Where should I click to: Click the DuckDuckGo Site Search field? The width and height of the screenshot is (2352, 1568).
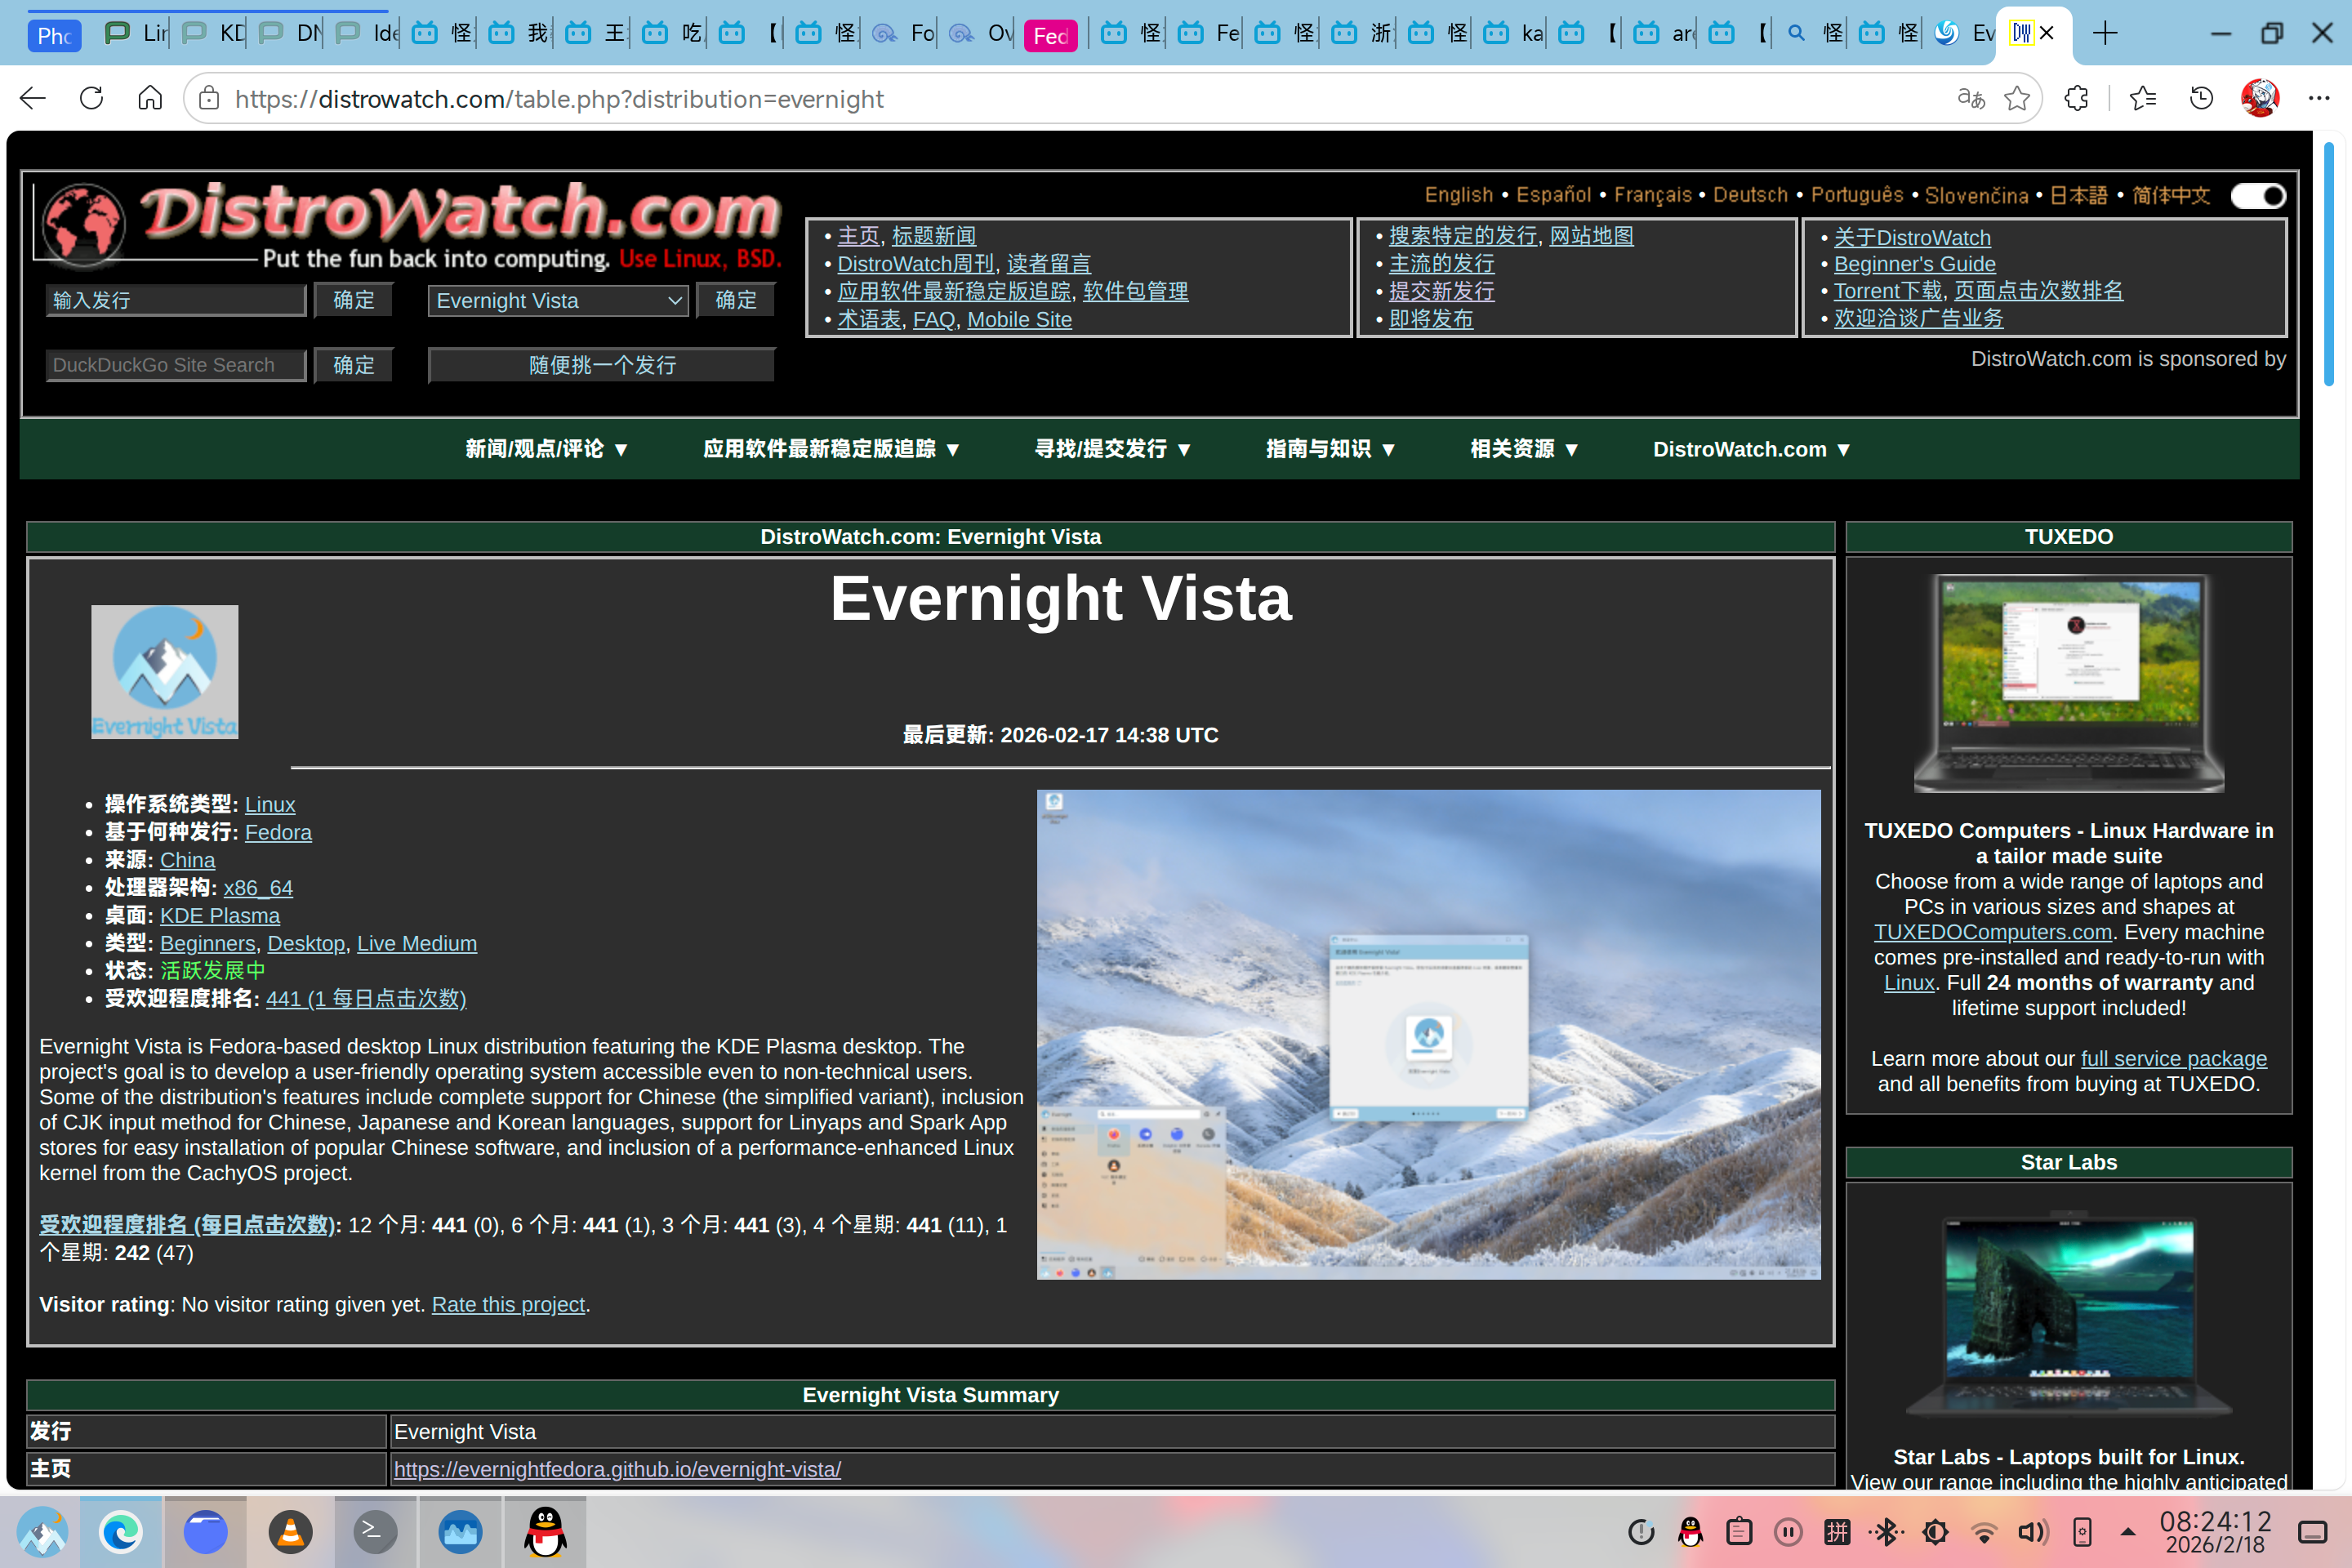coord(175,365)
